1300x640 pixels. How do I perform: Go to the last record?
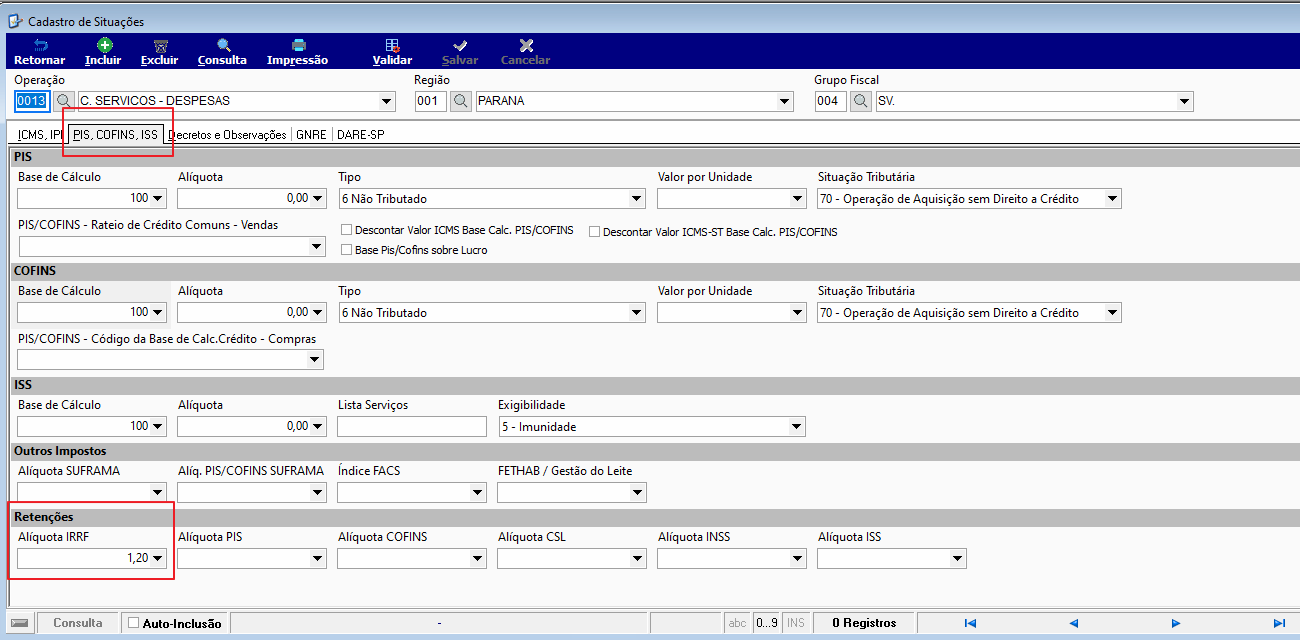(x=1279, y=623)
